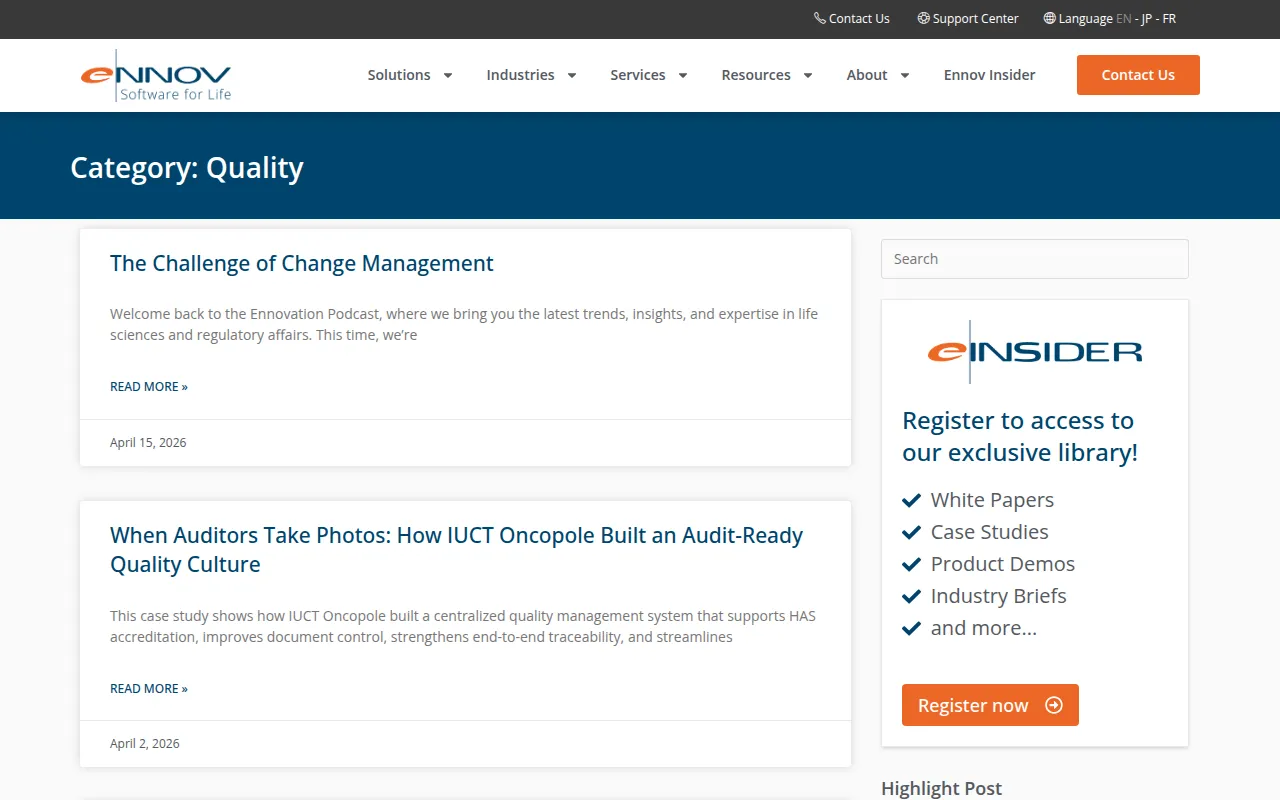
Task: Expand the Industries dropdown arrow
Action: pos(572,75)
